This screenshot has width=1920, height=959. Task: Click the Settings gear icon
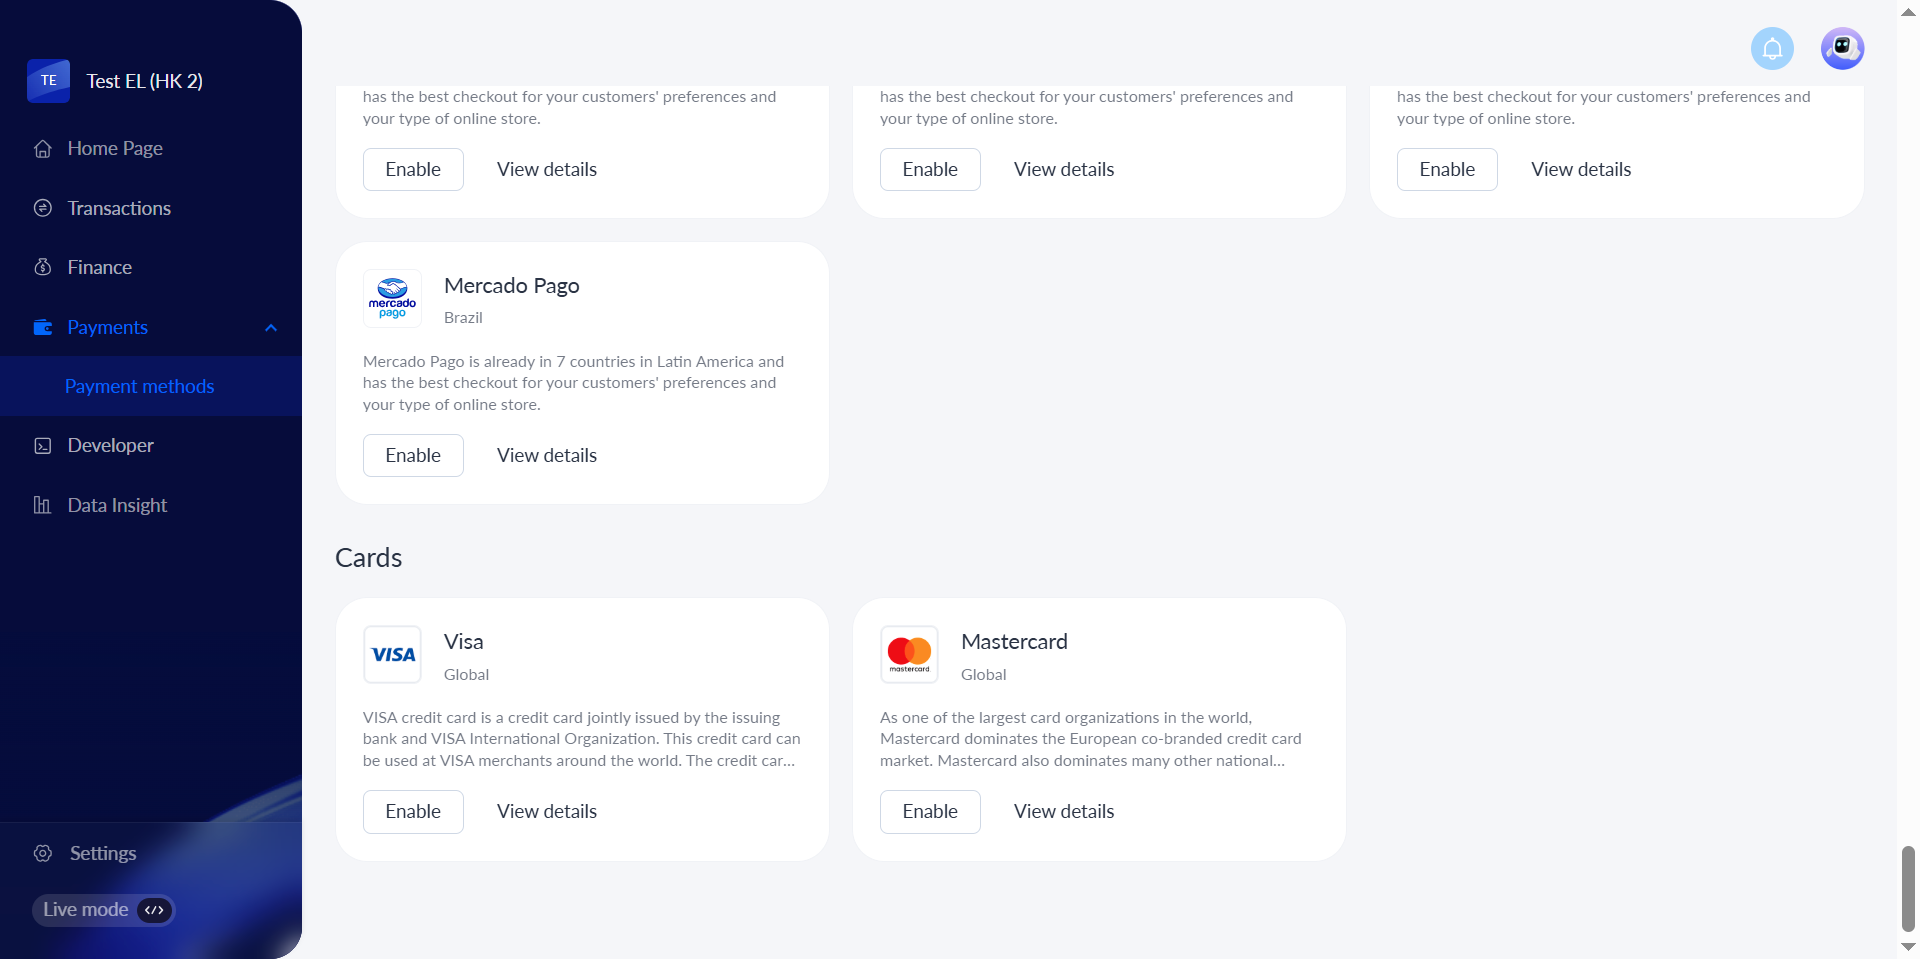(43, 853)
